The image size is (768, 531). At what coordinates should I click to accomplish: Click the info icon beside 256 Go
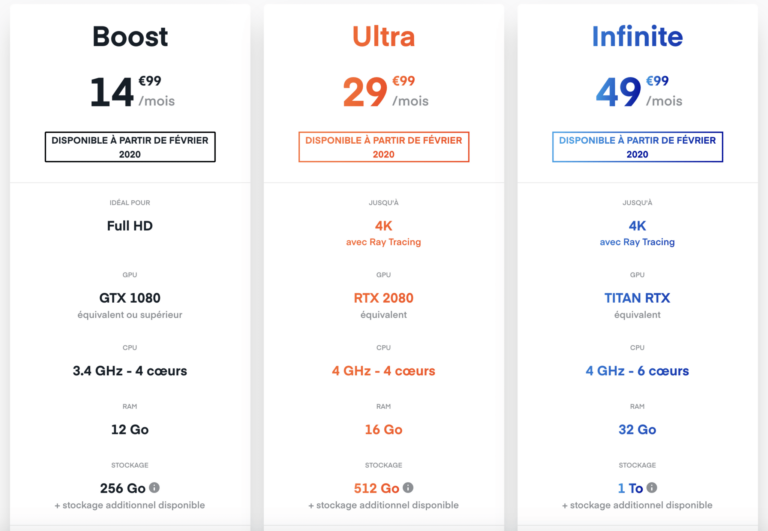(x=155, y=488)
